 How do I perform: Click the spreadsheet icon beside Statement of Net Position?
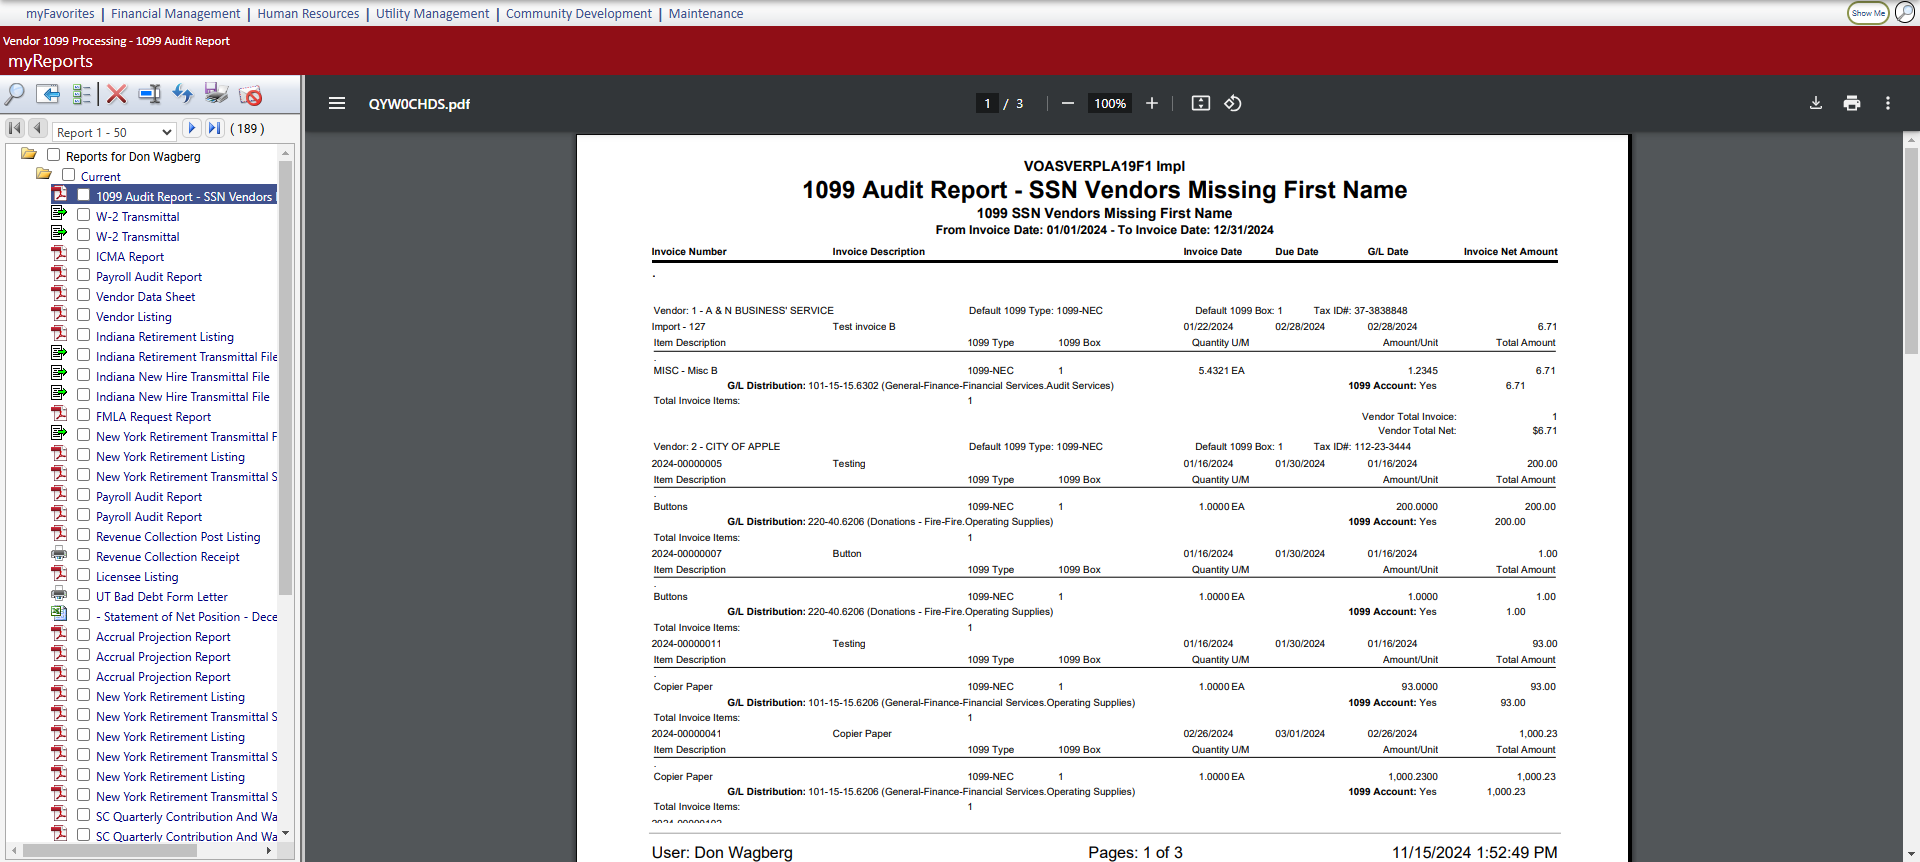click(x=59, y=614)
